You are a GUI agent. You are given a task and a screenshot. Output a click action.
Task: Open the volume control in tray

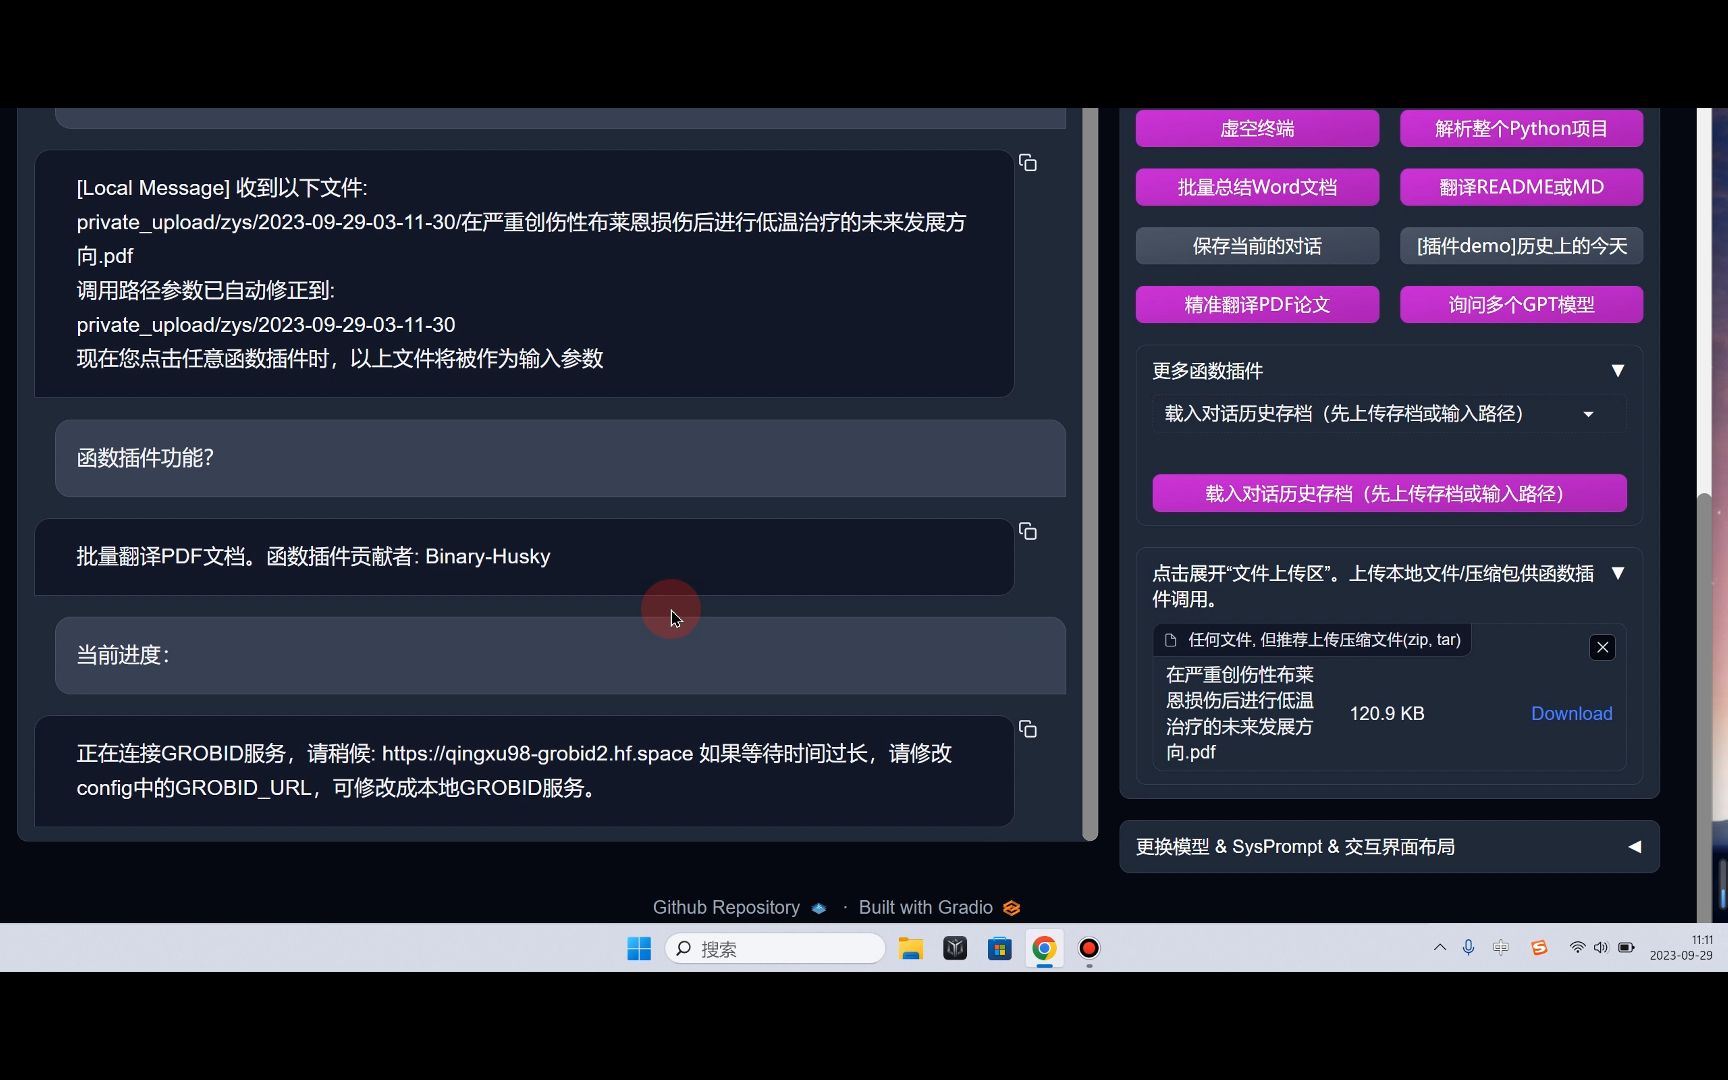[1601, 947]
